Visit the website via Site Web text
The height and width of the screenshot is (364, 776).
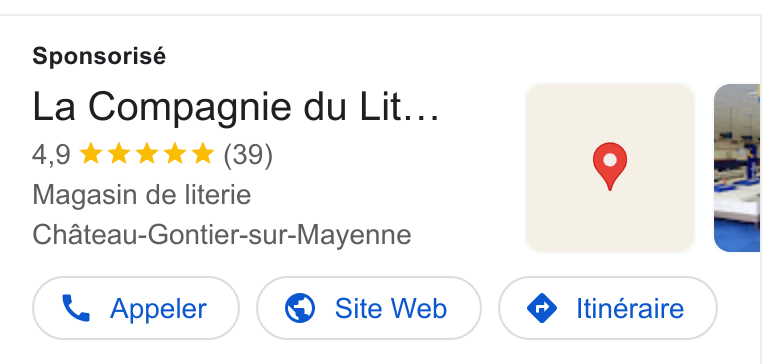(x=391, y=309)
